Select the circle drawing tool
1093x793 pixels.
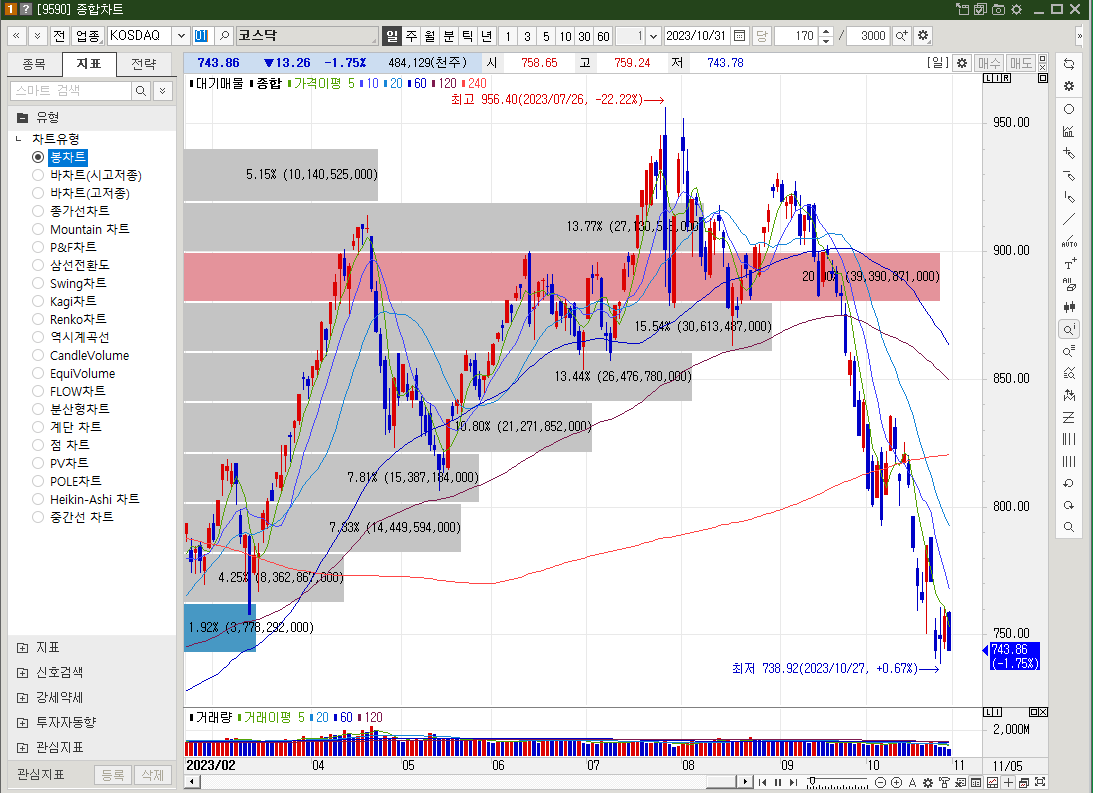point(1069,109)
